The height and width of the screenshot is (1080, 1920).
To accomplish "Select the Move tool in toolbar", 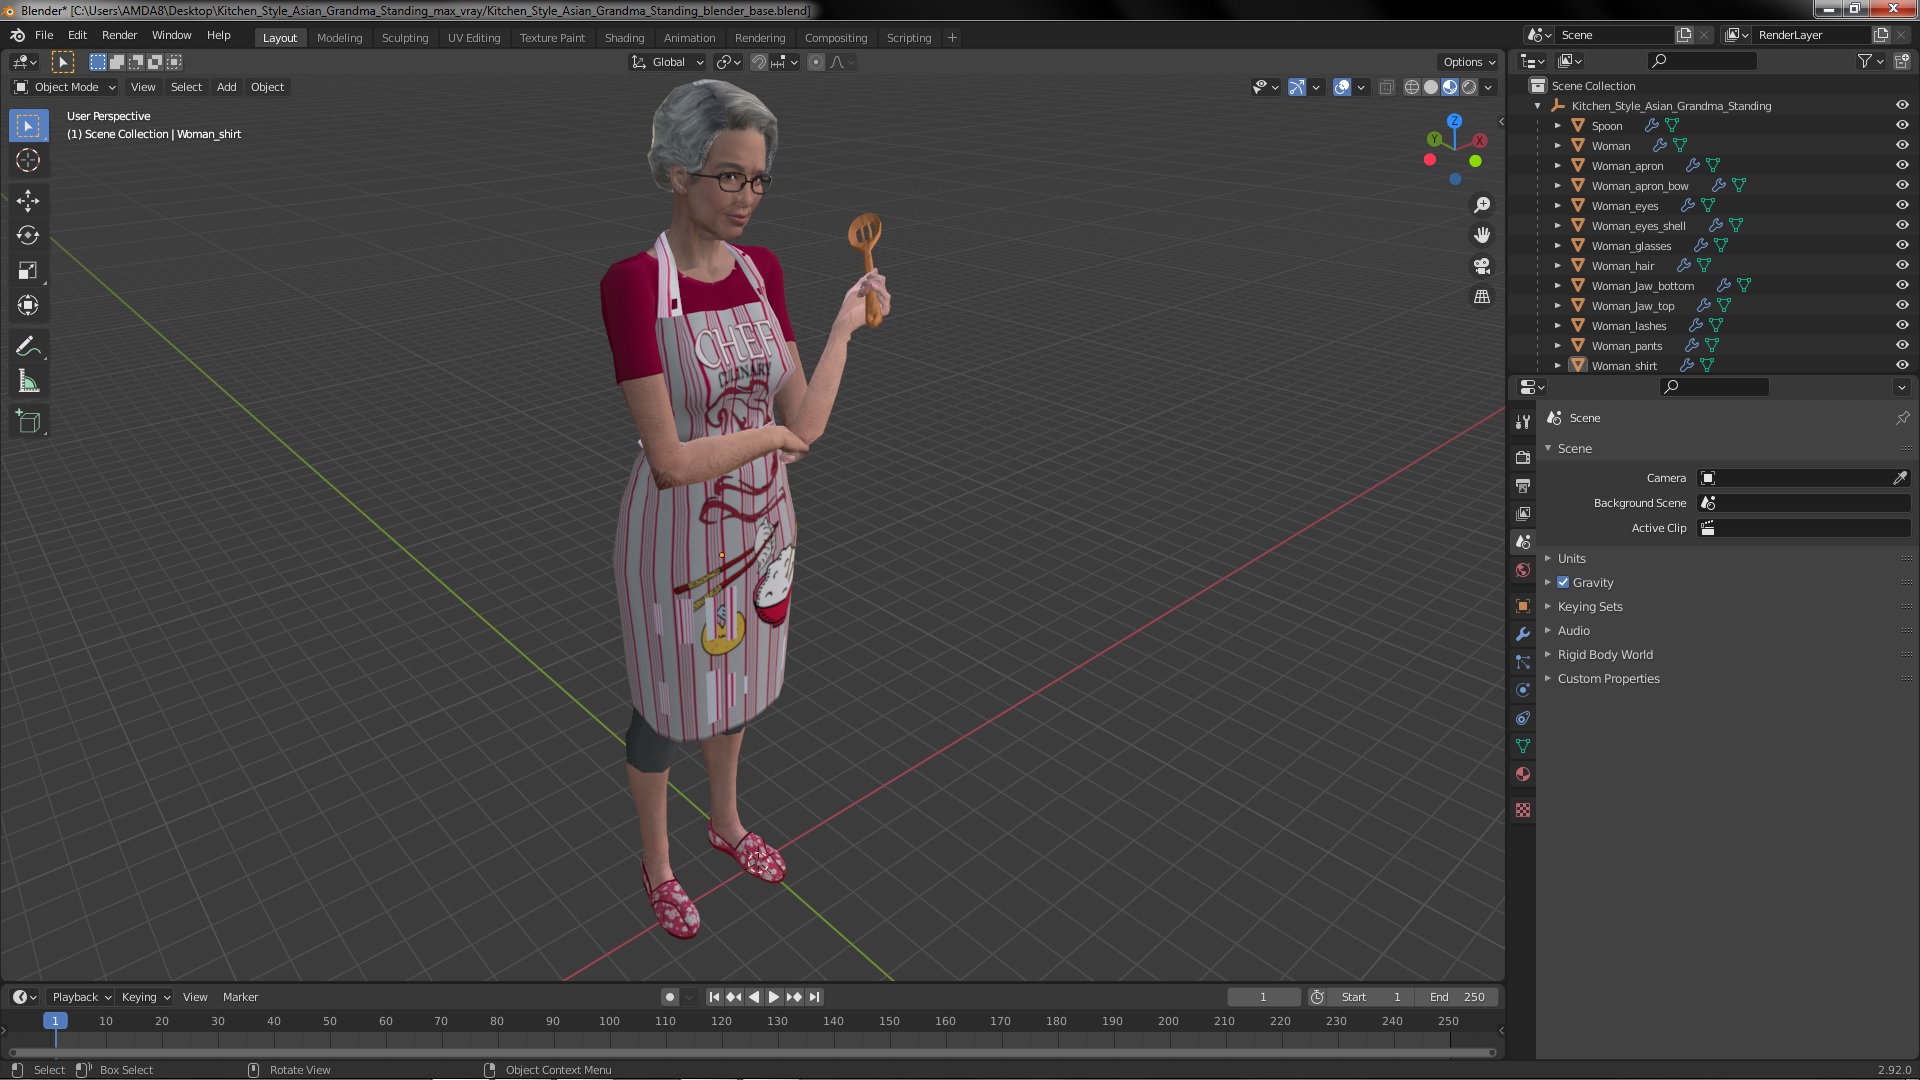I will tap(28, 200).
